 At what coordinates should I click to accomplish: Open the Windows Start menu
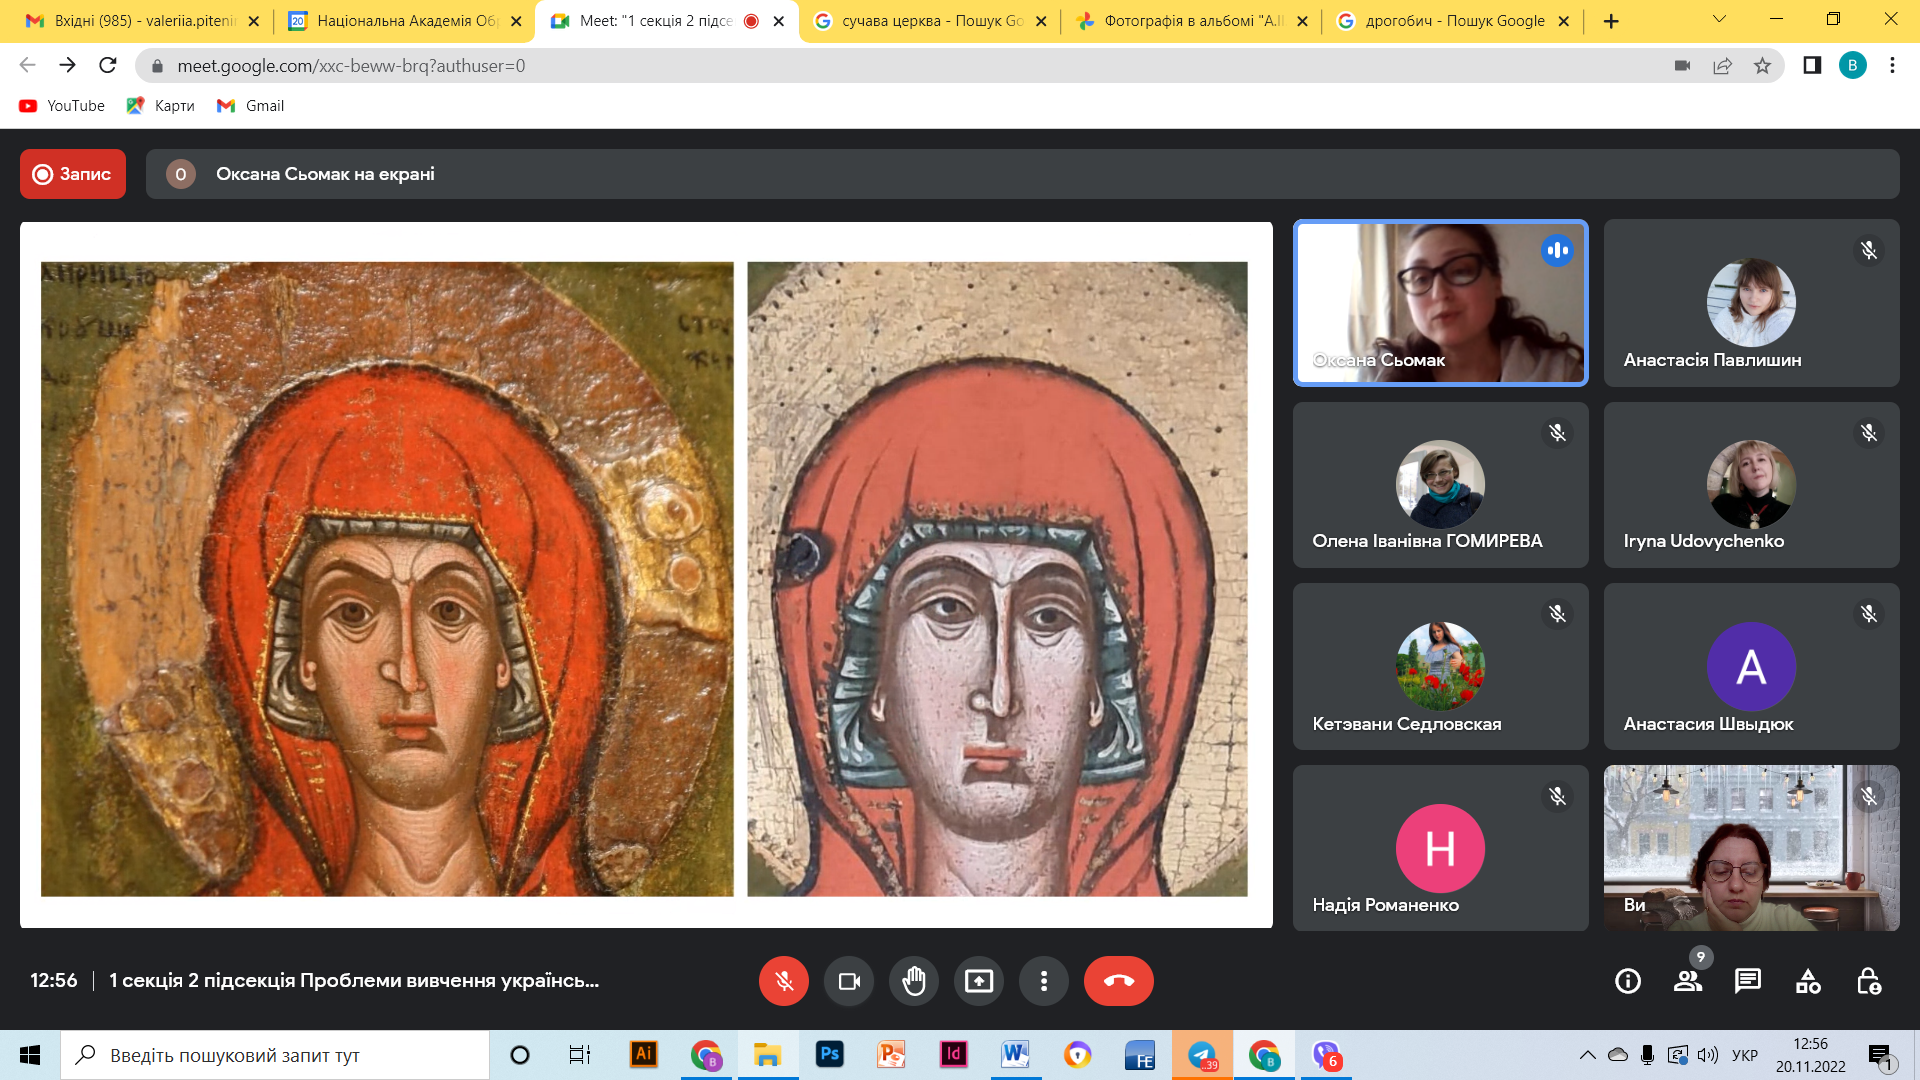(30, 1055)
